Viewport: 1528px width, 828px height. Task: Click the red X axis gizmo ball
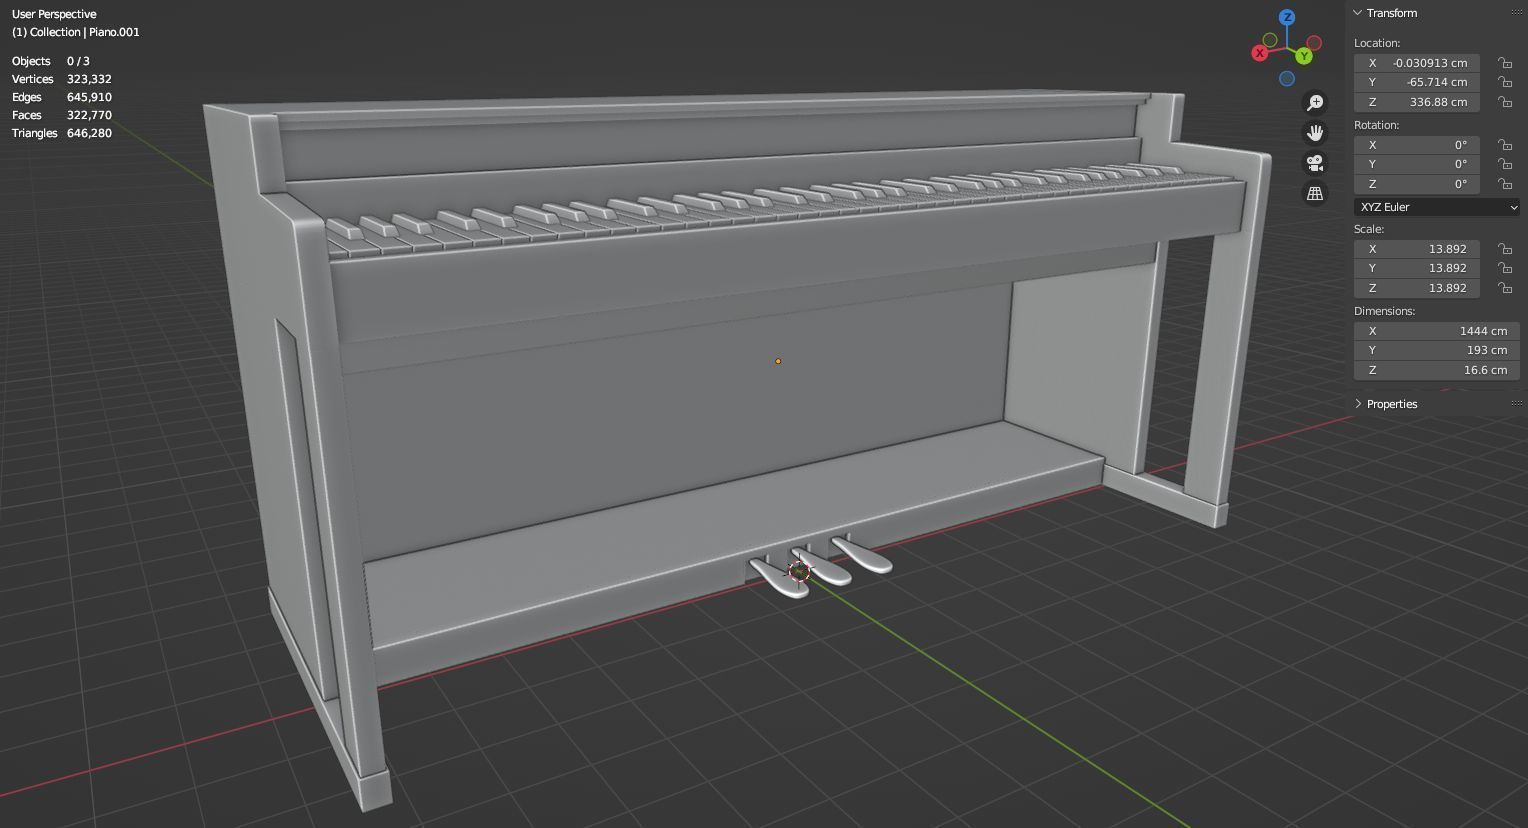(1260, 53)
